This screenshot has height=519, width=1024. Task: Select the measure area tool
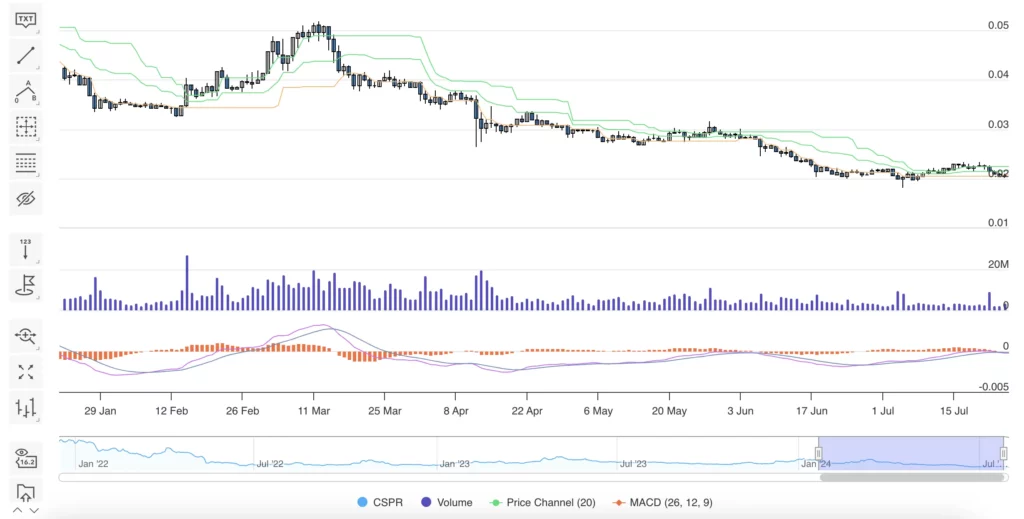(x=25, y=127)
